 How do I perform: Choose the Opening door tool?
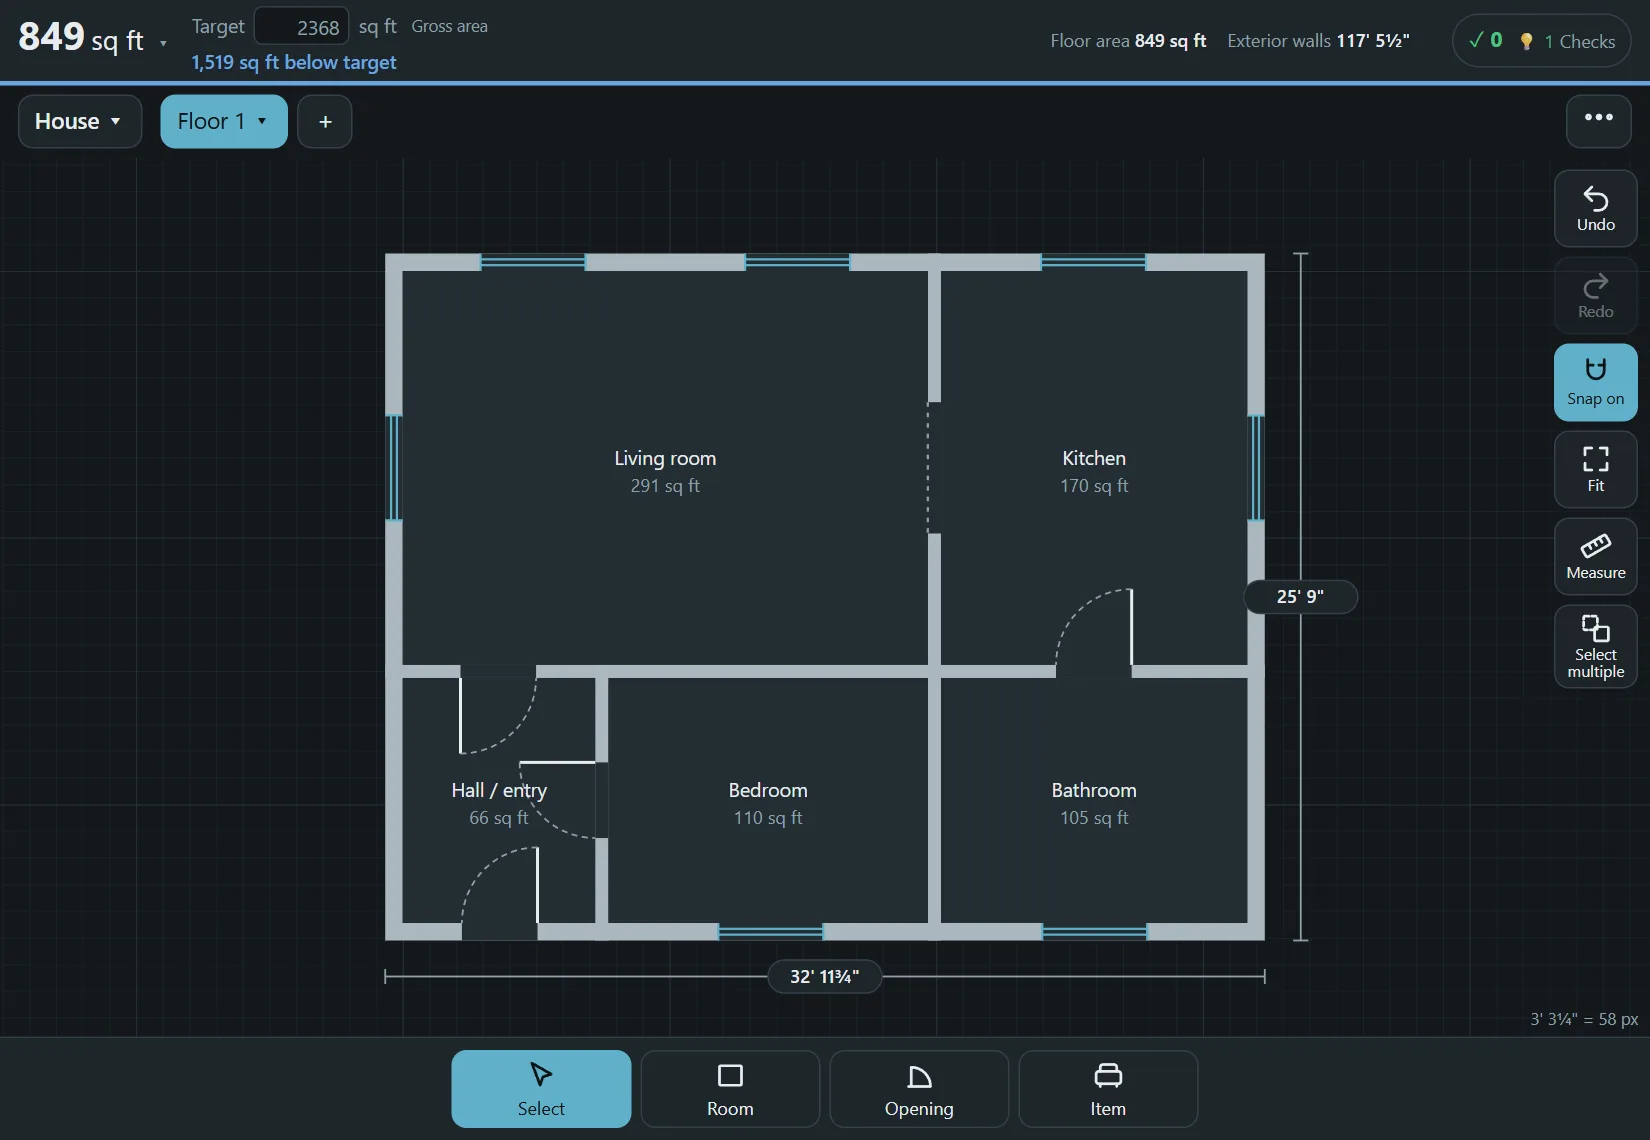(919, 1088)
